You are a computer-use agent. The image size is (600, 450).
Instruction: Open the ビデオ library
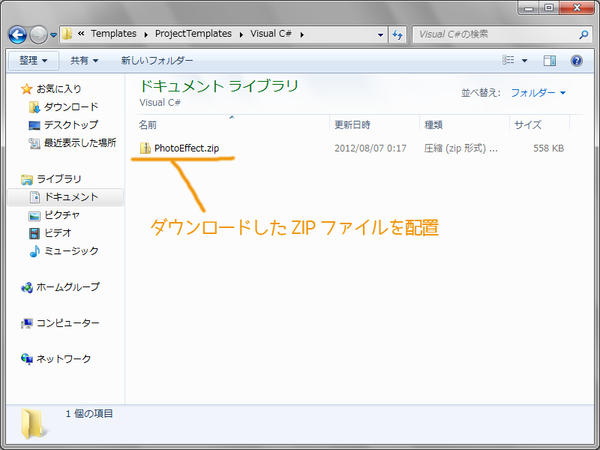(x=58, y=233)
